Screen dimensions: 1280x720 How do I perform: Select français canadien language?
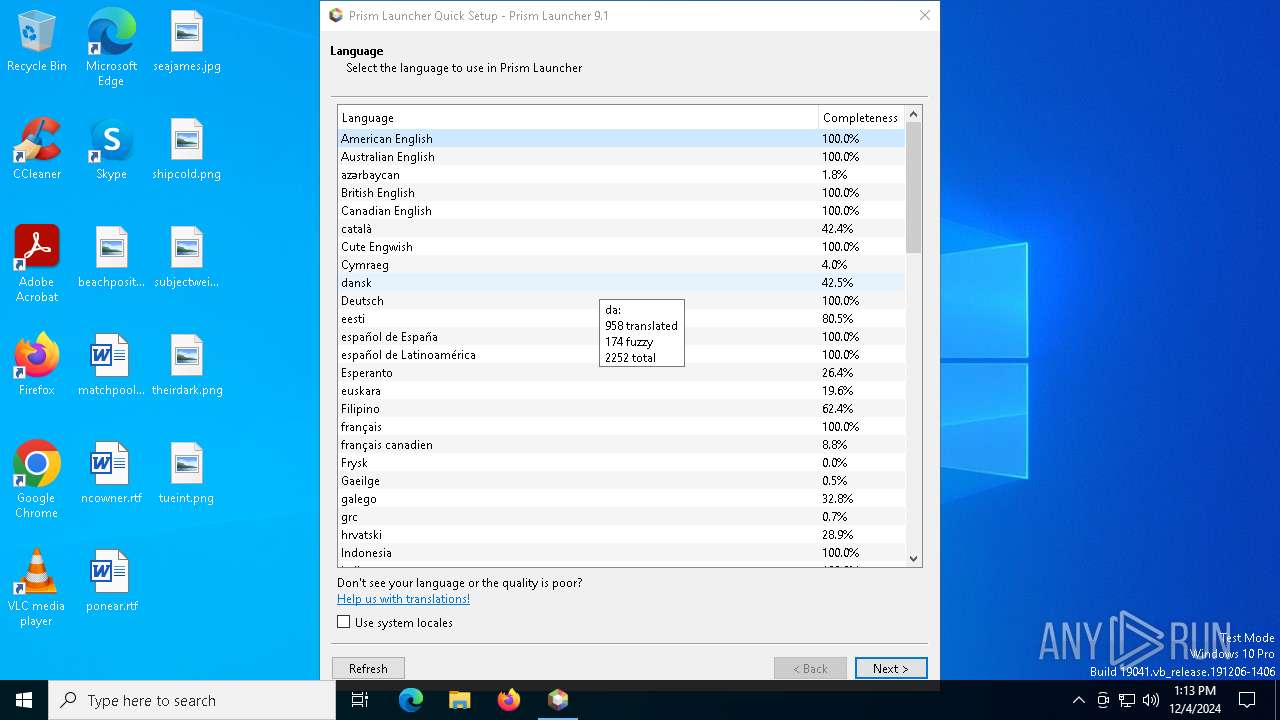point(621,445)
